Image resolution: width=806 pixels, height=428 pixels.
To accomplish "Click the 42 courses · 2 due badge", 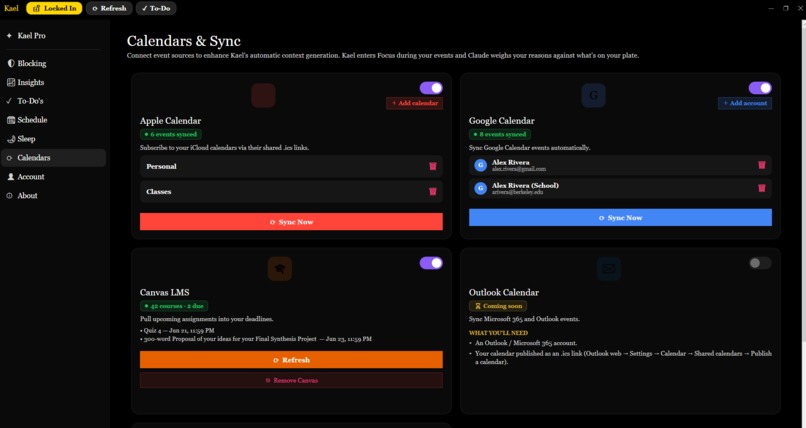I will (x=174, y=306).
